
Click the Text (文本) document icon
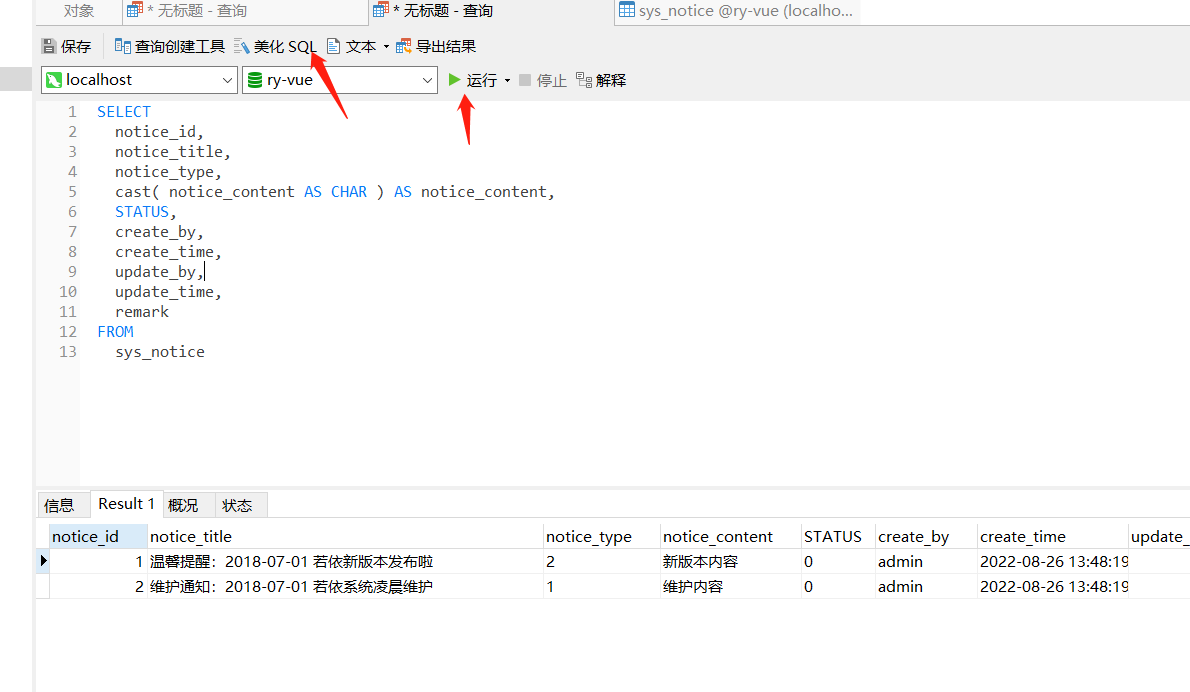[x=334, y=46]
